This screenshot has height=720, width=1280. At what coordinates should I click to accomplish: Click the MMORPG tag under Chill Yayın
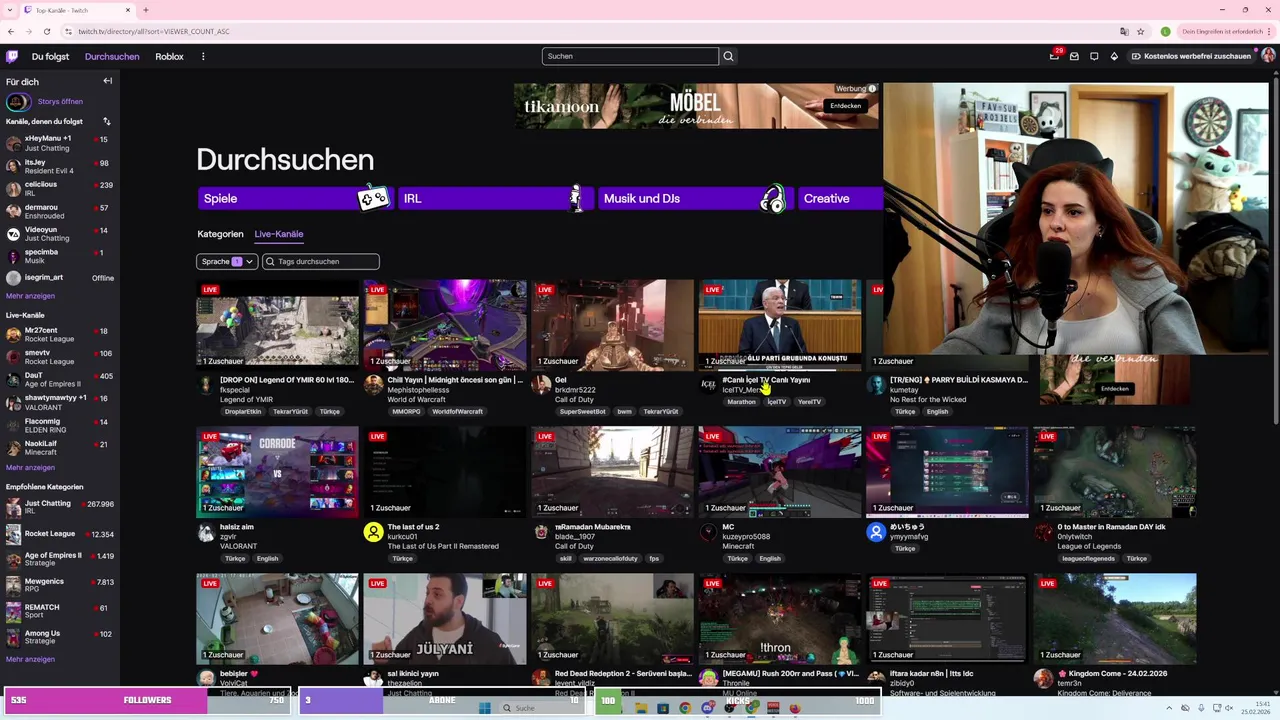[406, 412]
